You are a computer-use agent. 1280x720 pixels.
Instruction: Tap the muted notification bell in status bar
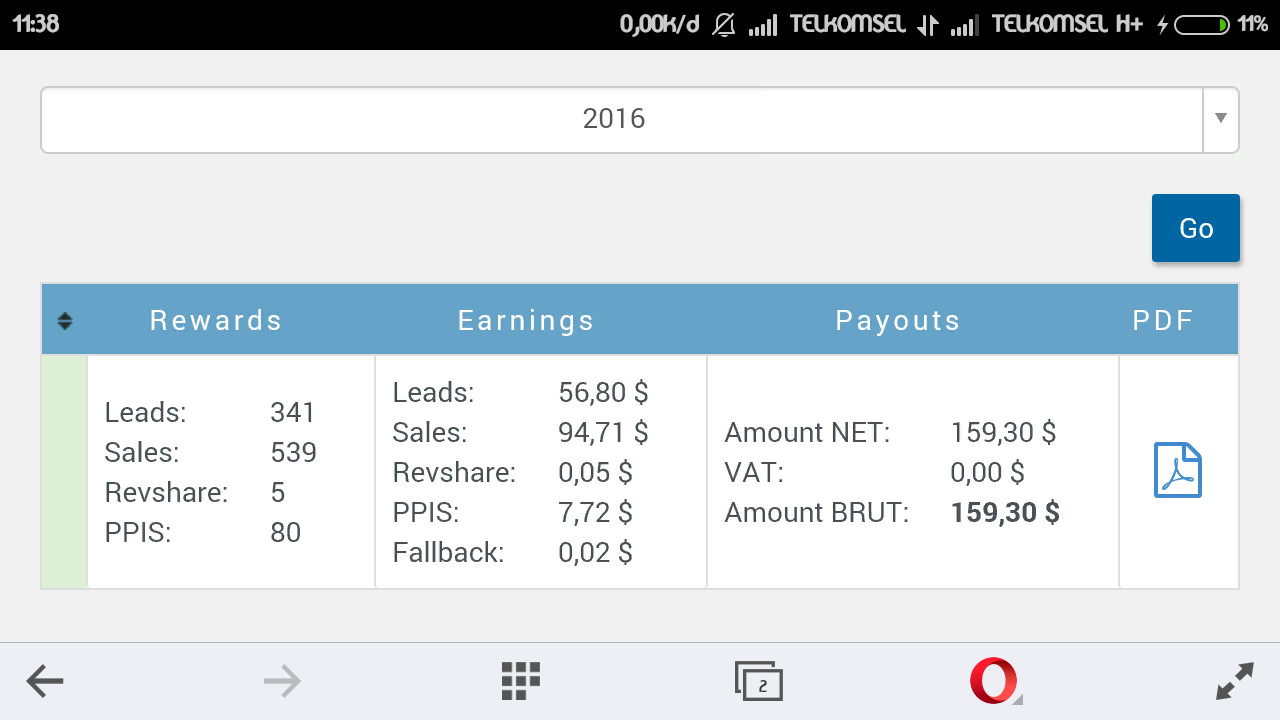click(724, 24)
